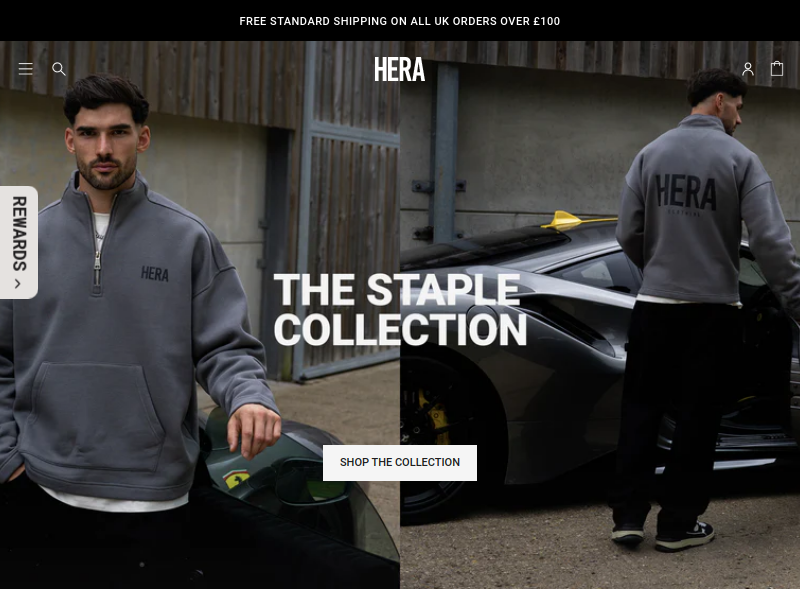Expand the Rewards tab chevron arrow

pyautogui.click(x=18, y=284)
